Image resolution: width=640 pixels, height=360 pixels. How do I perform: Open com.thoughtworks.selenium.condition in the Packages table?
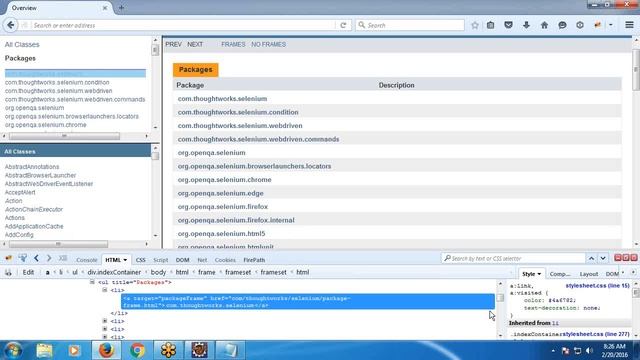(238, 112)
